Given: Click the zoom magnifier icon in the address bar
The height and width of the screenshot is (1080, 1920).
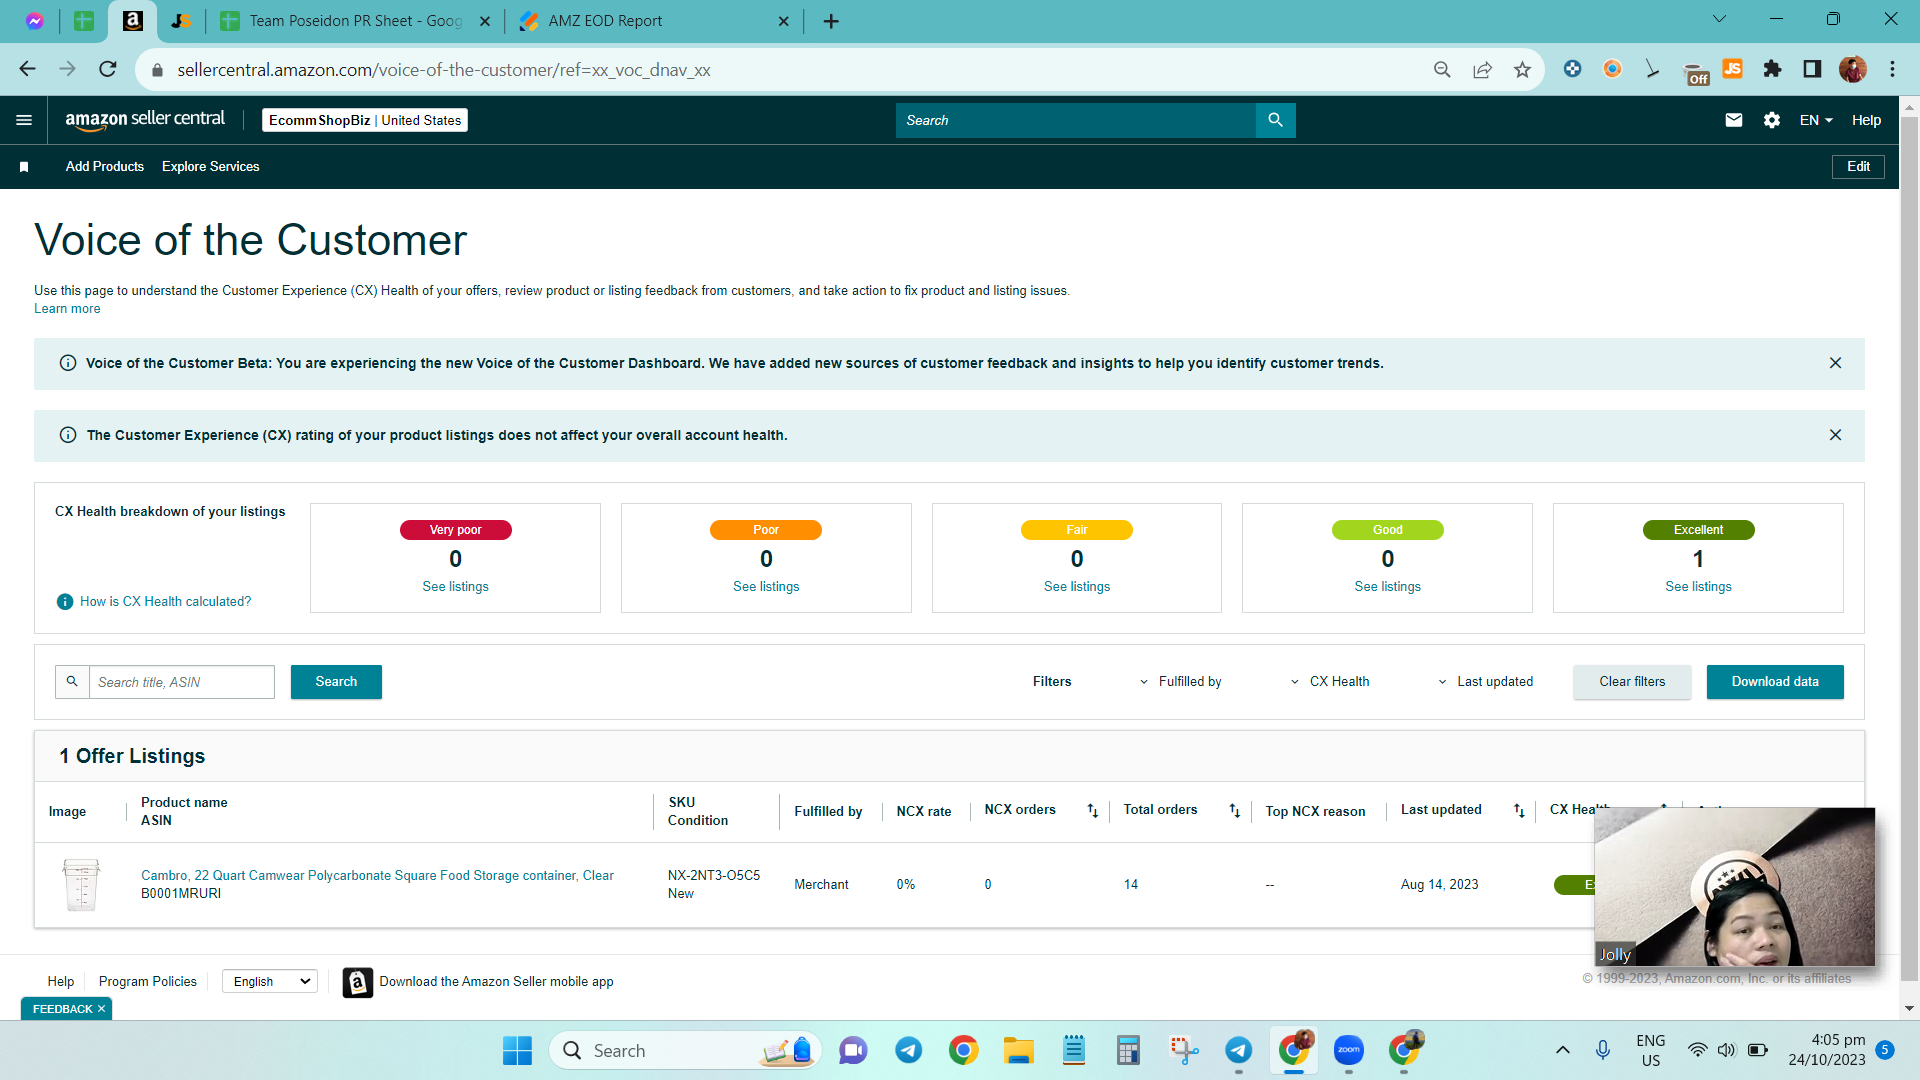Looking at the screenshot, I should (1442, 69).
